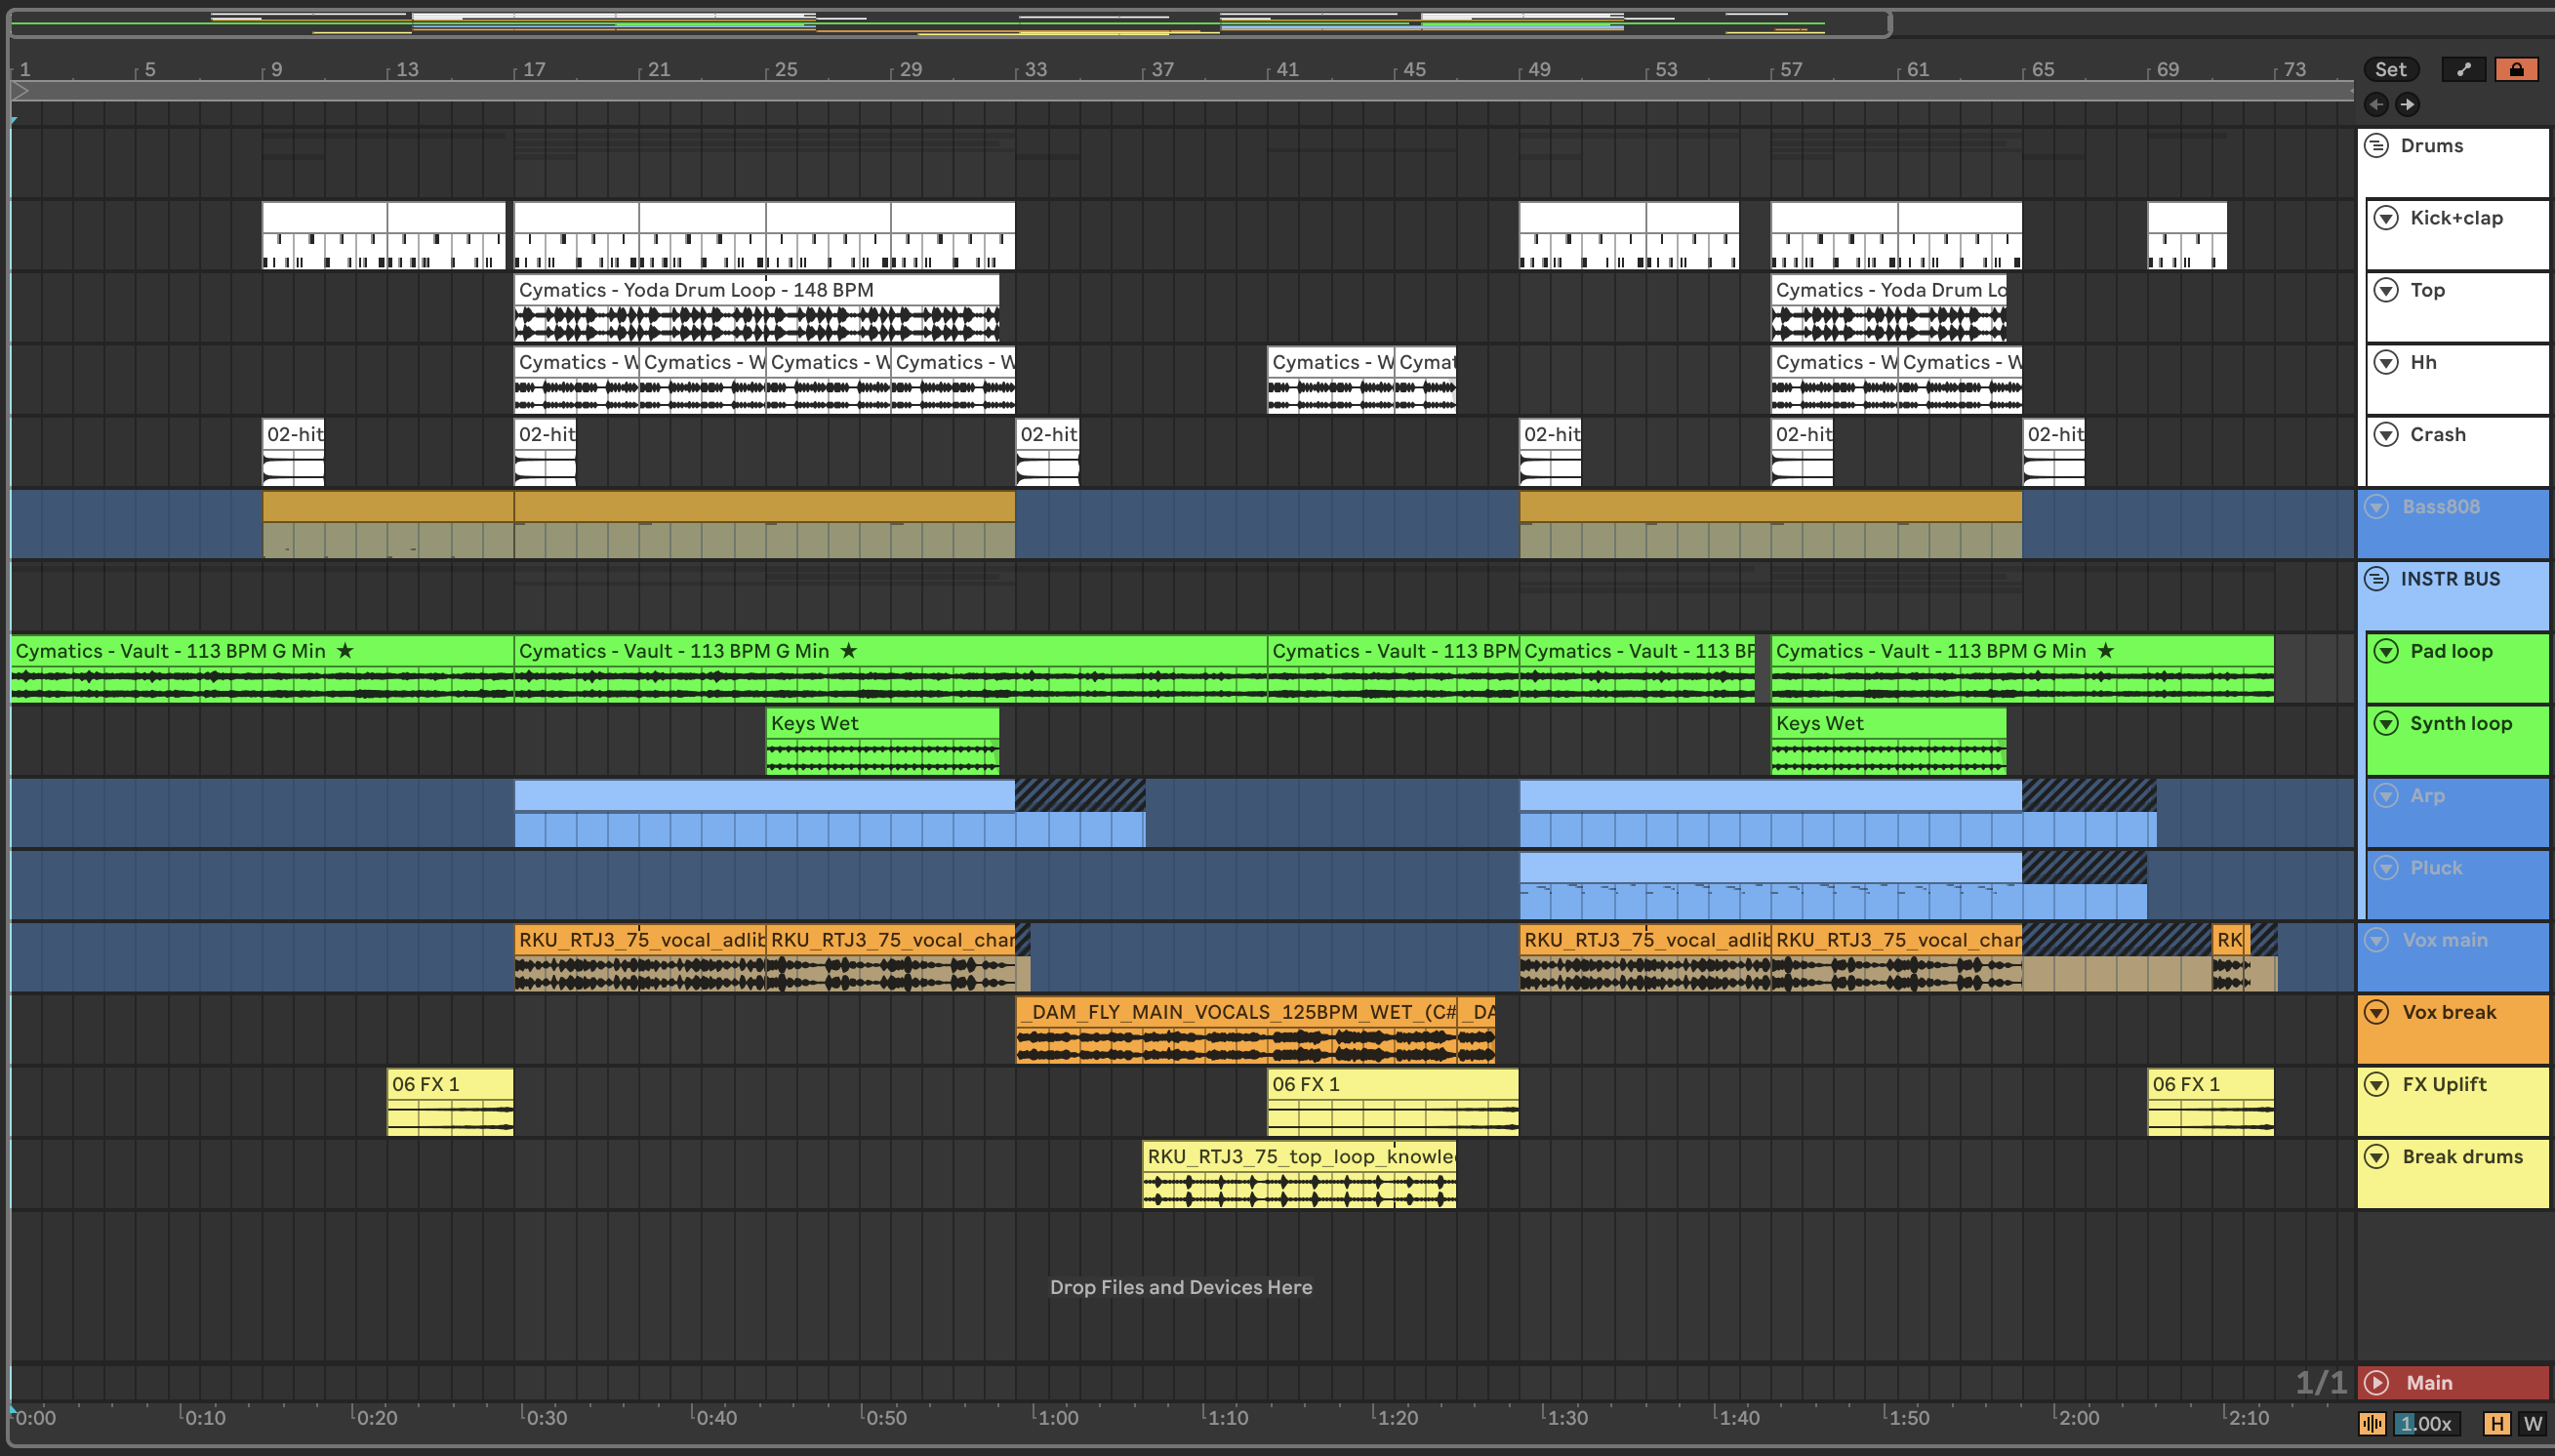Click the Top track unfold icon
2555x1456 pixels.
pos(2386,290)
